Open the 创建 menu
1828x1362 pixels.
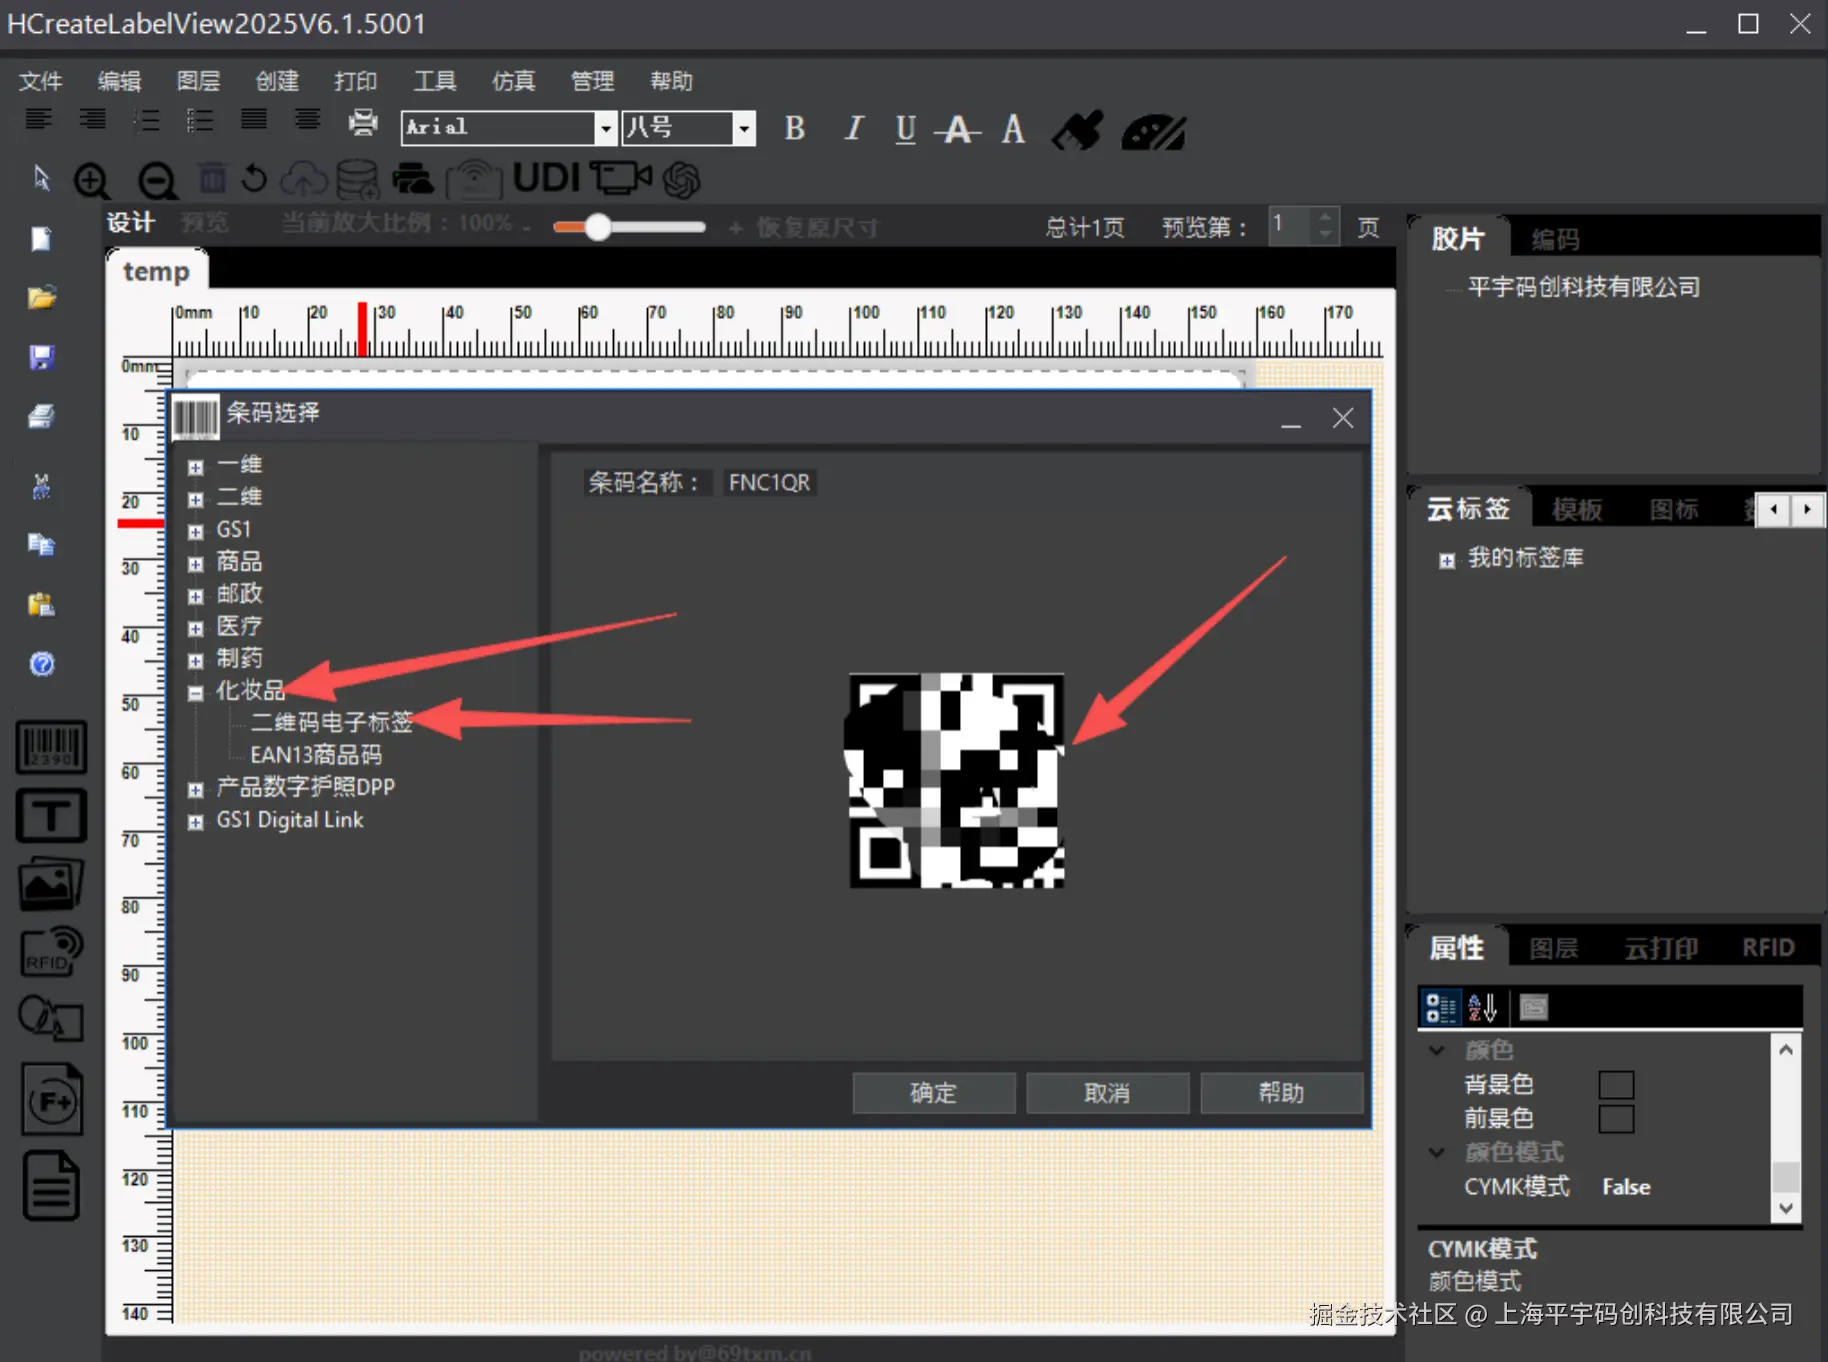277,81
